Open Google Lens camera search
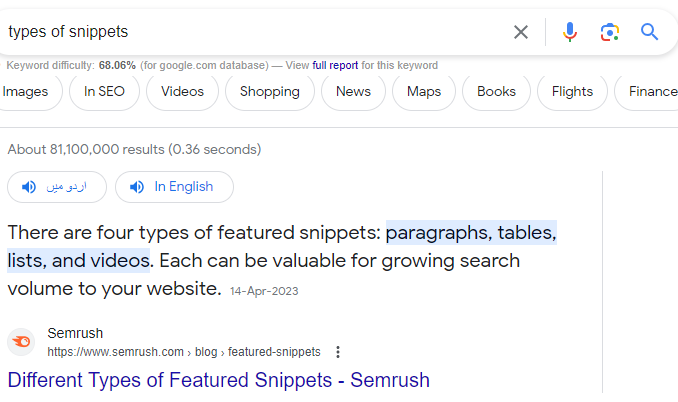Image resolution: width=678 pixels, height=402 pixels. click(x=610, y=32)
